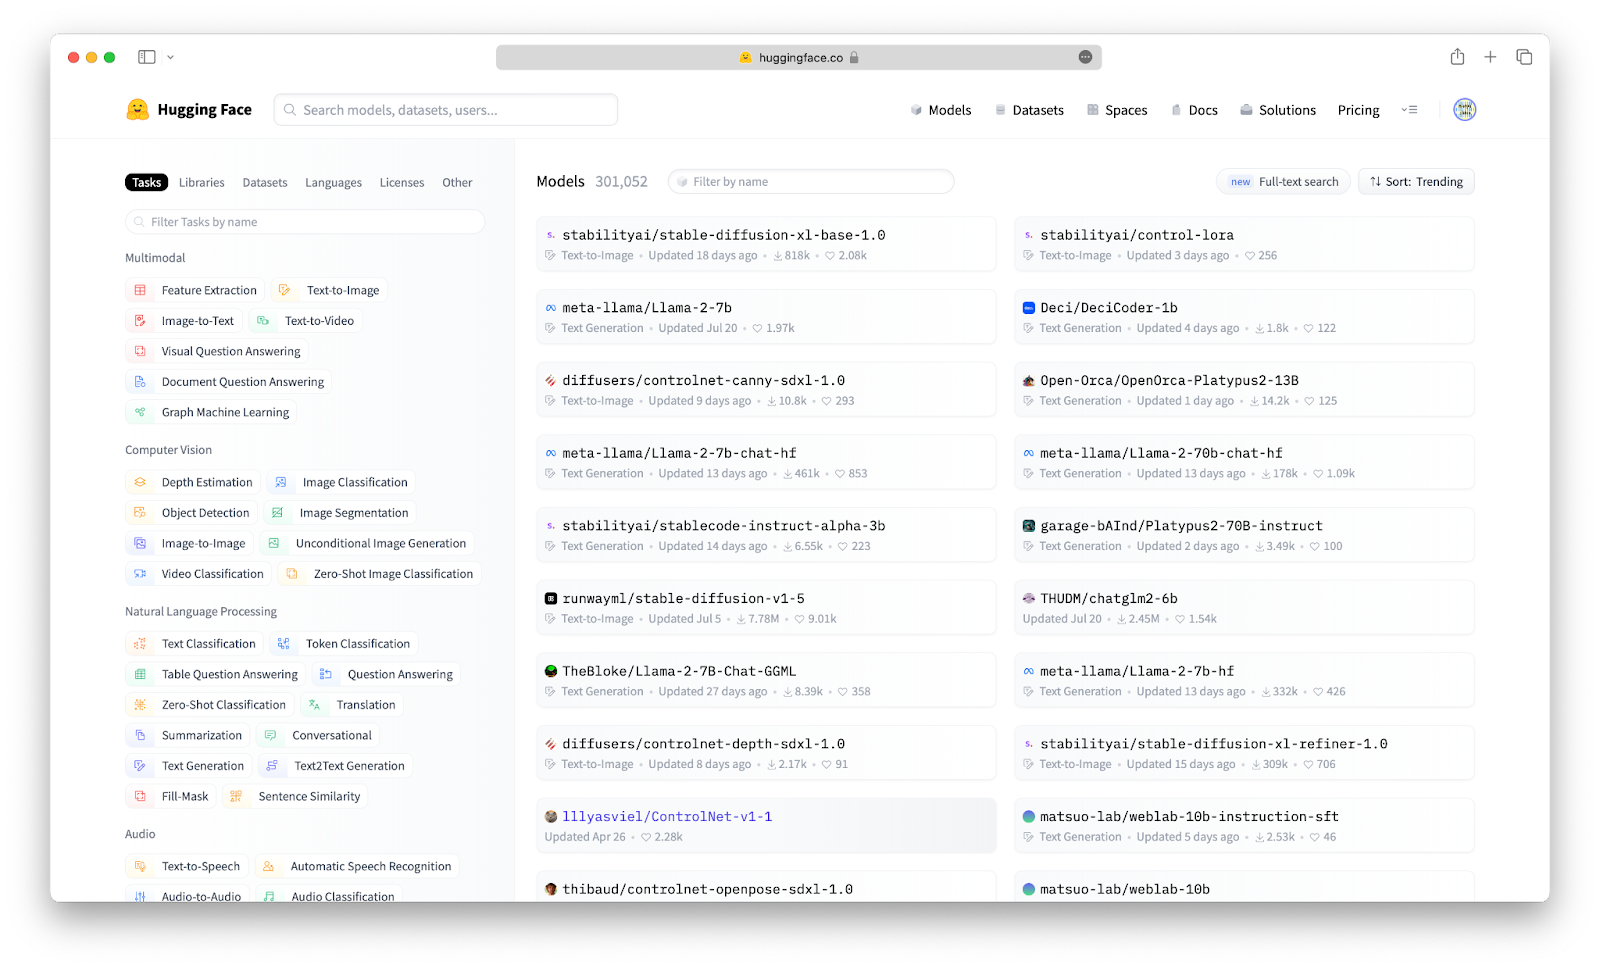Click the Graph Machine Learning icon
The height and width of the screenshot is (968, 1600).
(140, 412)
